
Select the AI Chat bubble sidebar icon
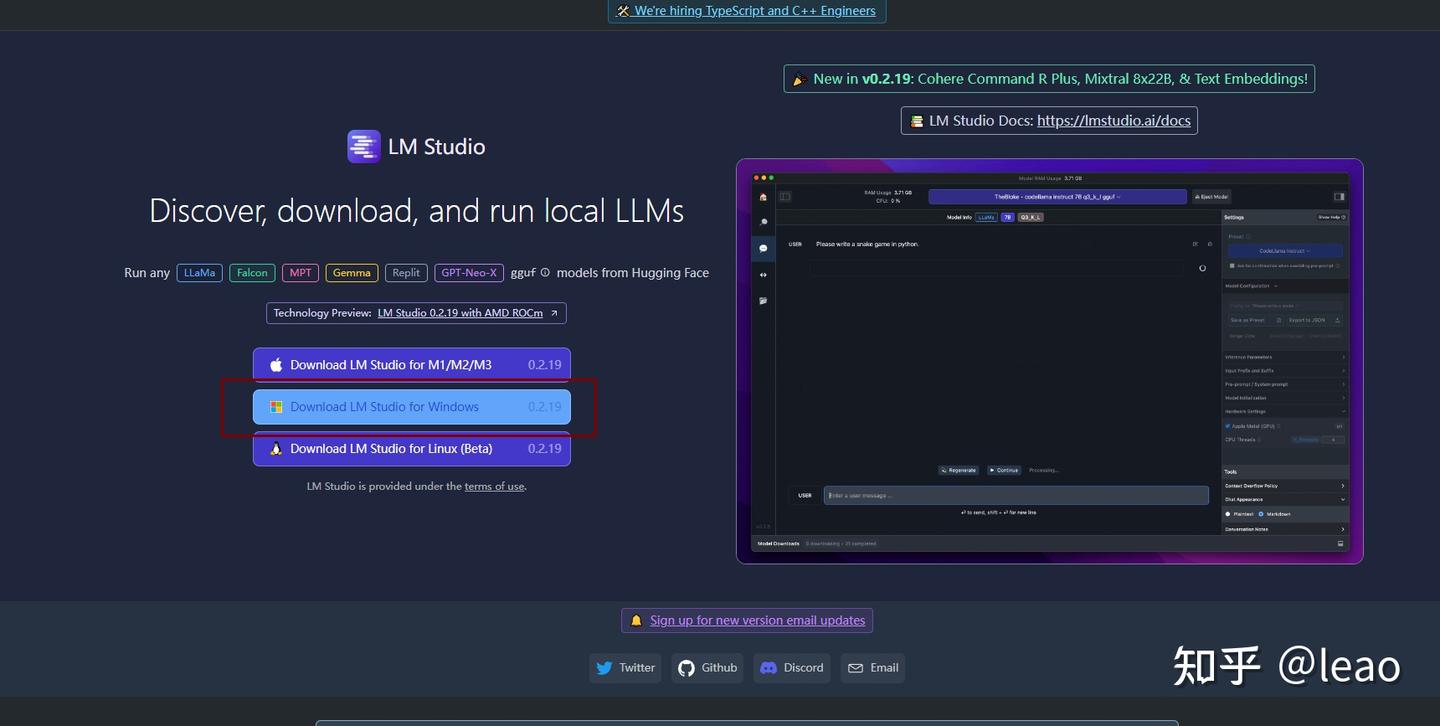[x=763, y=247]
